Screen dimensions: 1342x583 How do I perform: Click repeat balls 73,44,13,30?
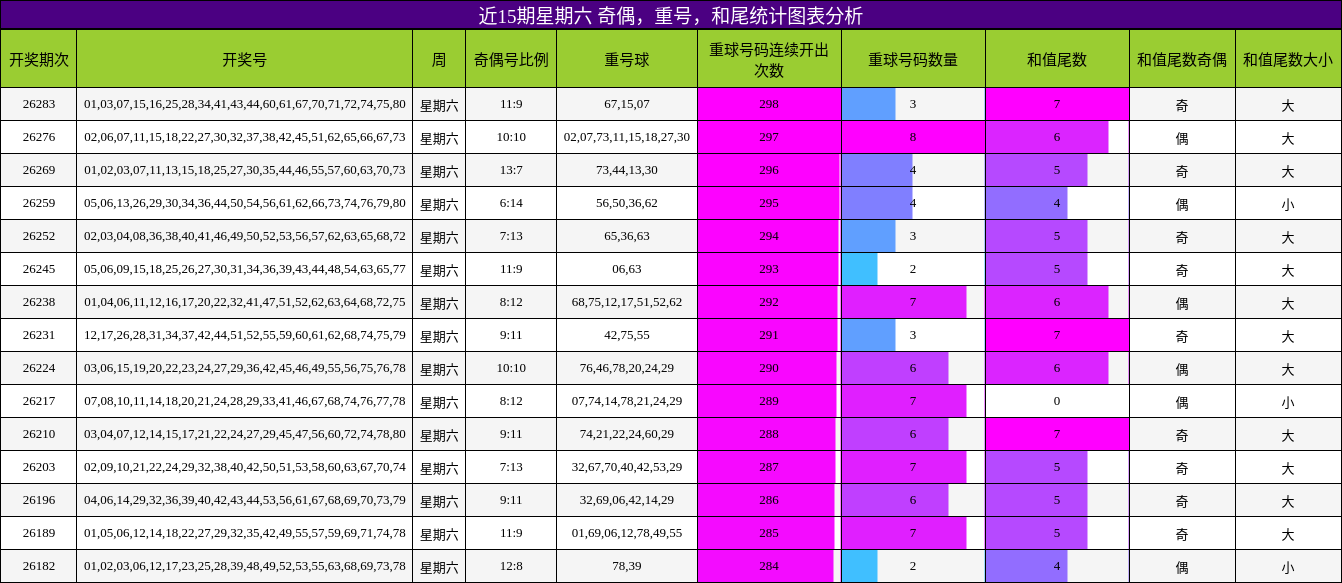click(x=627, y=170)
